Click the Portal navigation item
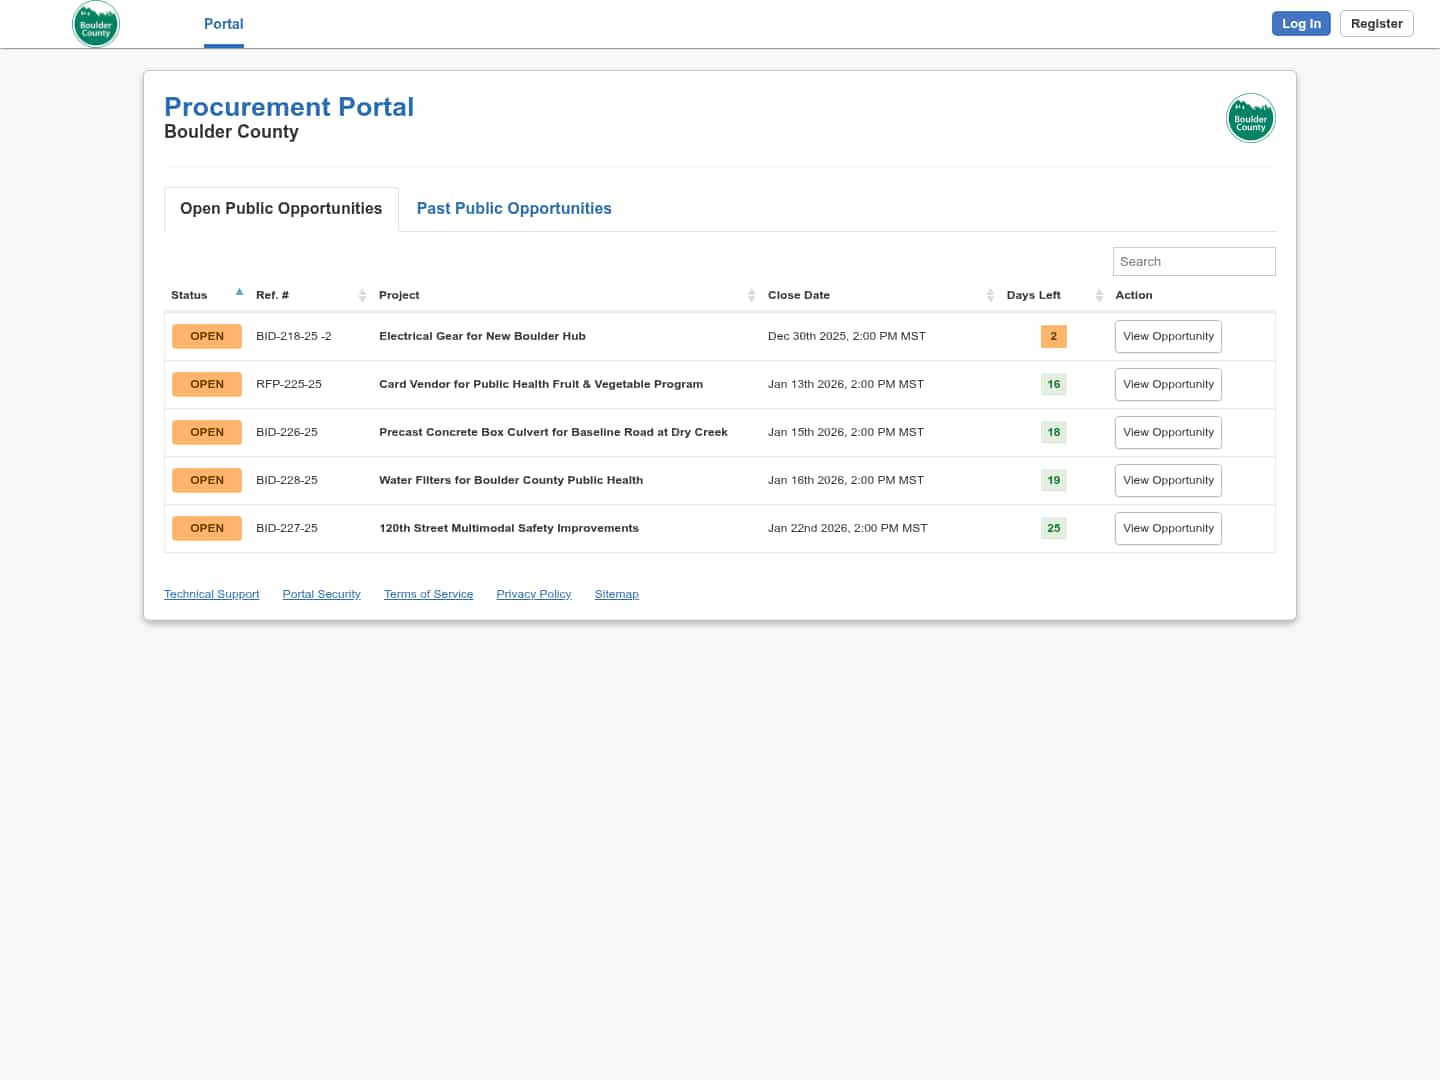 [223, 24]
